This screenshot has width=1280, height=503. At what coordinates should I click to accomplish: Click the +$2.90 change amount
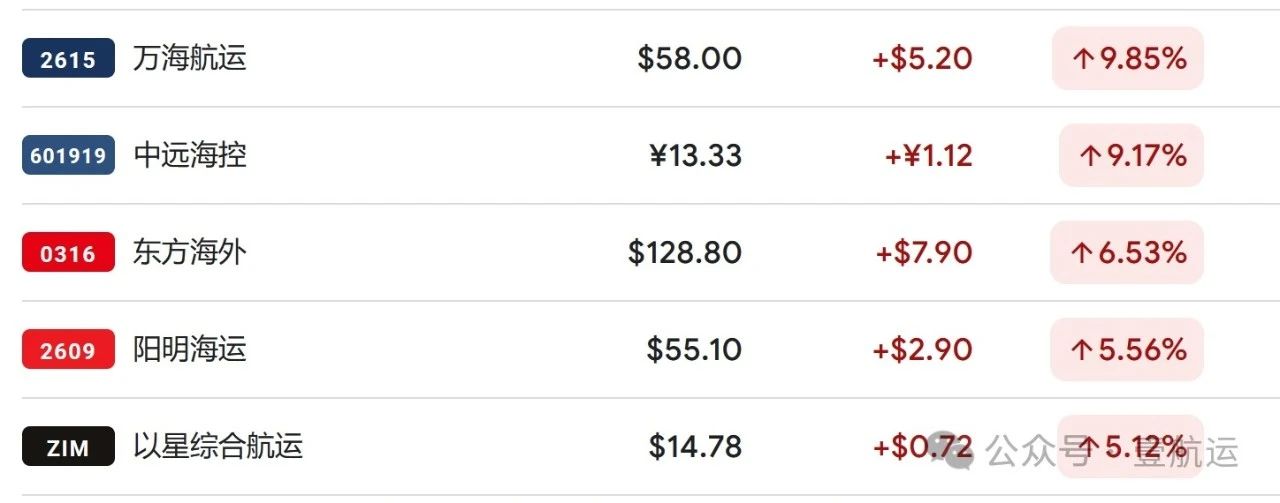pos(922,349)
